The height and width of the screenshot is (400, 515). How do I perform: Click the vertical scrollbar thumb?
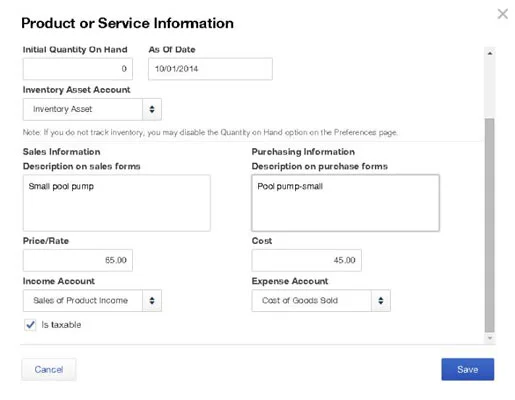(490, 225)
